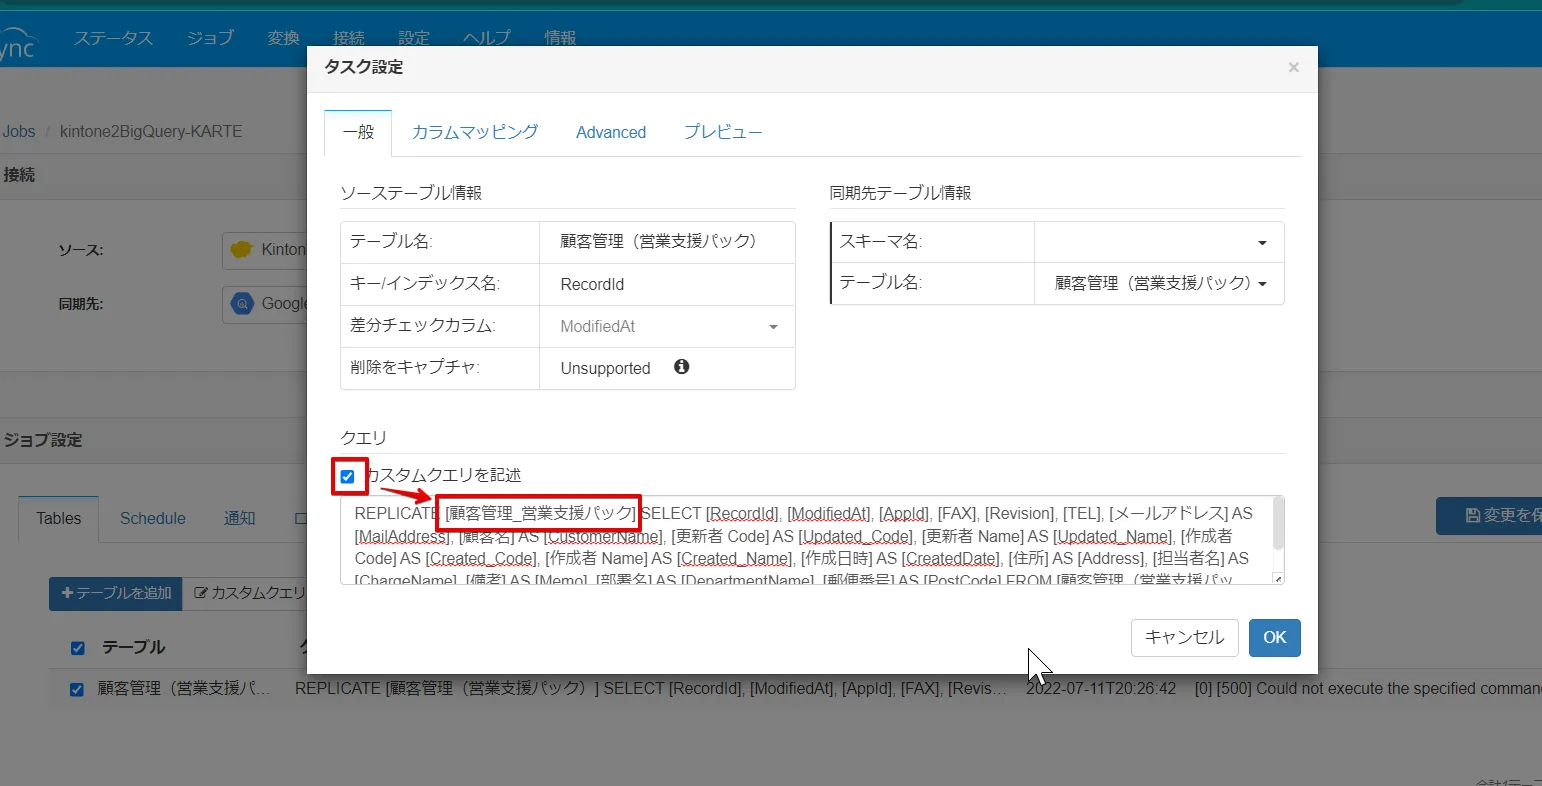Viewport: 1542px width, 786px height.
Task: Click the テーブルを追加 button
Action: [116, 593]
